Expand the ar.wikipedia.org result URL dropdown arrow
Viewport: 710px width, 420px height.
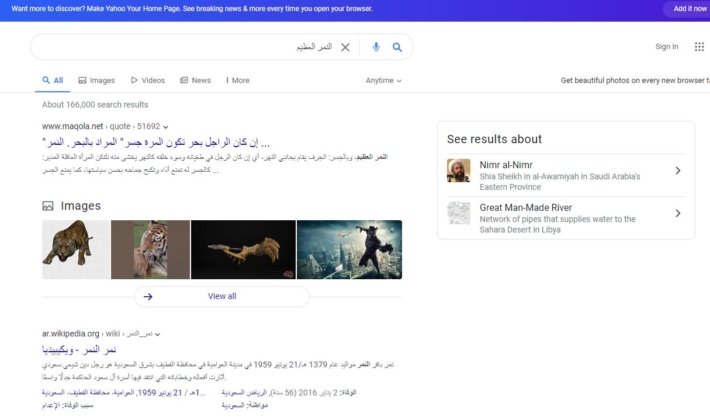pyautogui.click(x=158, y=334)
